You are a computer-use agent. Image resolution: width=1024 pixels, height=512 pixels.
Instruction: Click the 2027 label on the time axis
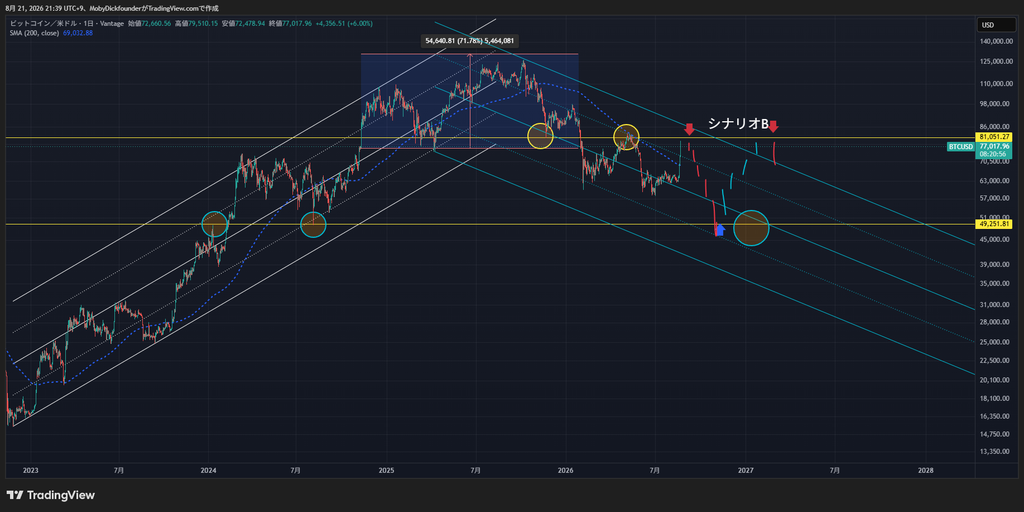click(746, 470)
